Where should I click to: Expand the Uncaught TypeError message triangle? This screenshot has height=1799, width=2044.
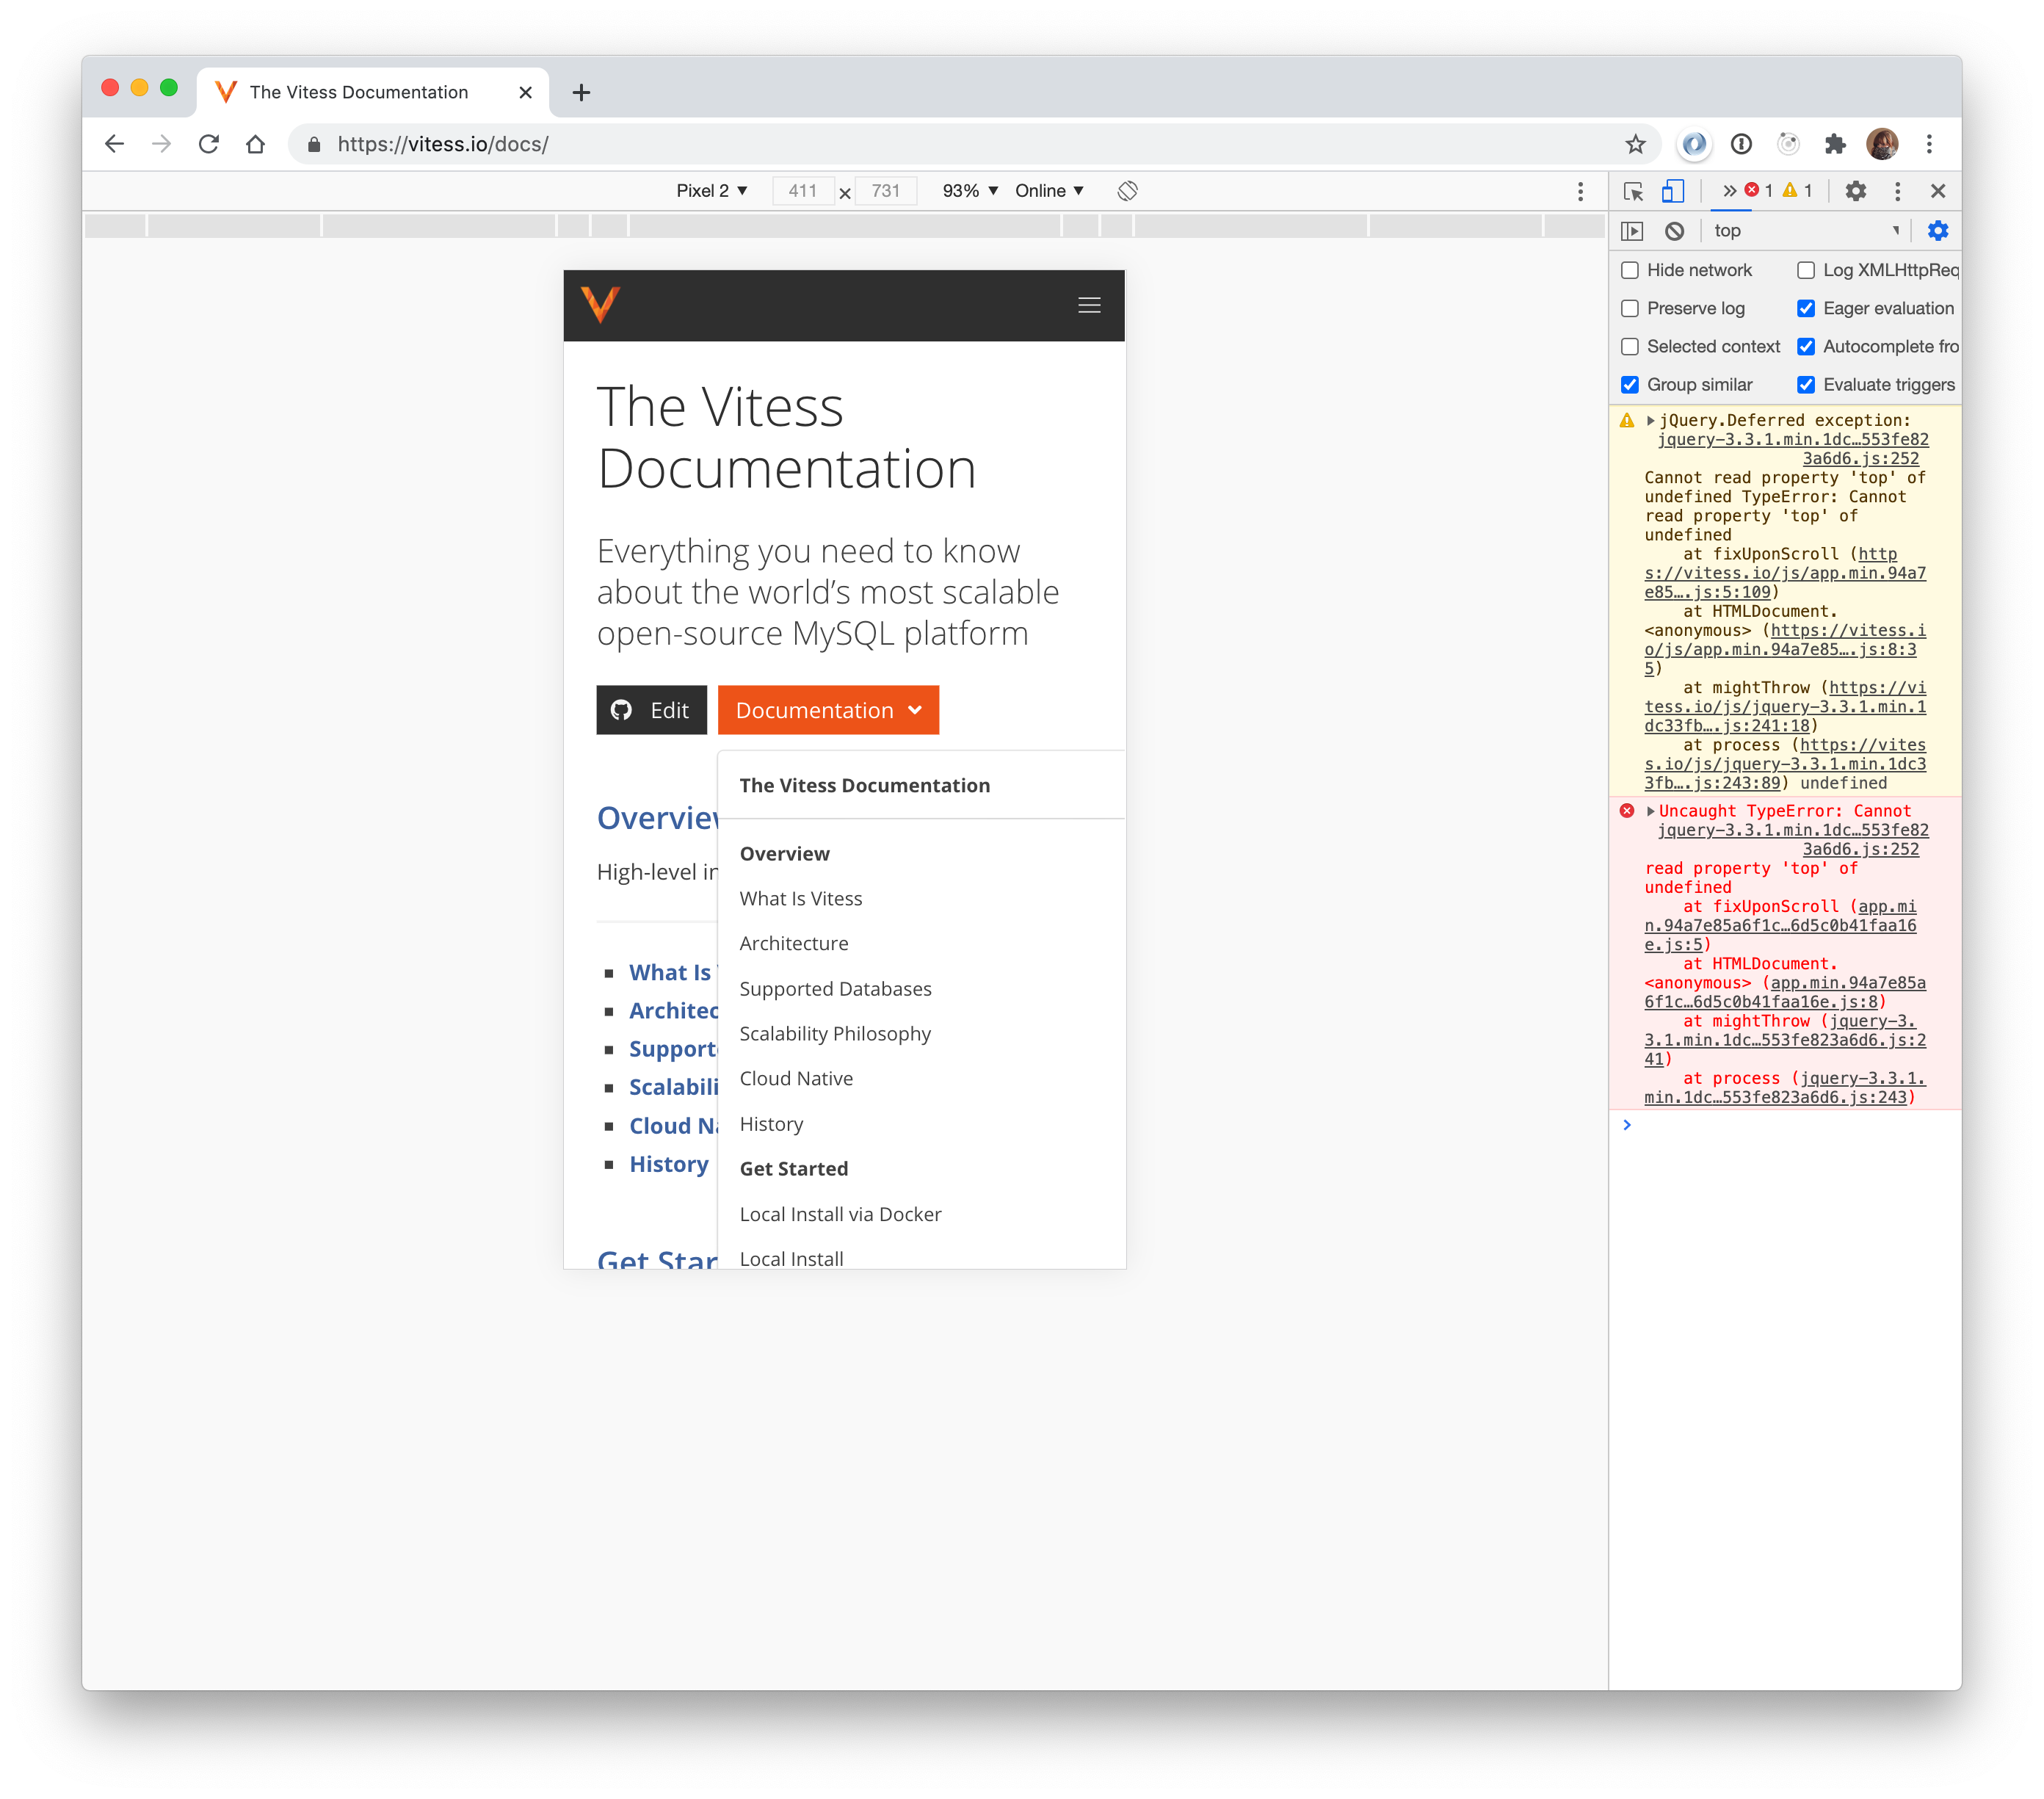tap(1650, 811)
